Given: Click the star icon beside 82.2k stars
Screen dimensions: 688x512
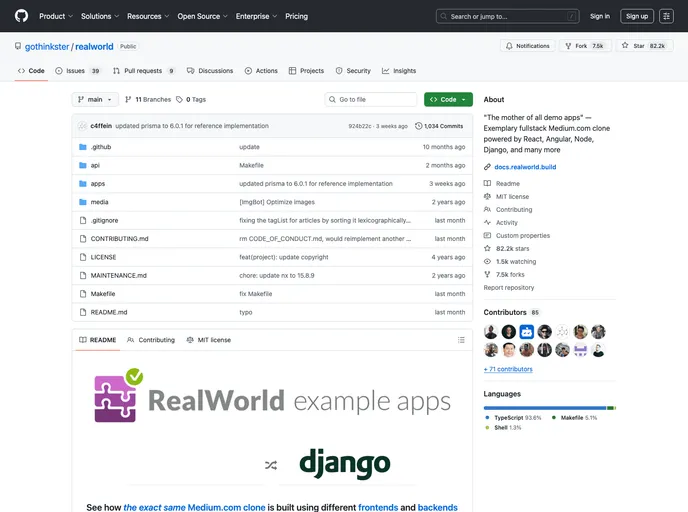Looking at the screenshot, I should (487, 248).
